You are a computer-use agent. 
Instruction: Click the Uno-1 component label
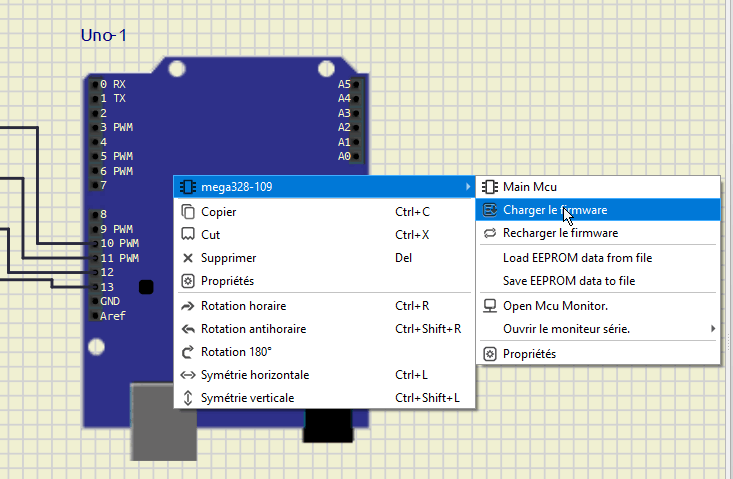pyautogui.click(x=103, y=35)
